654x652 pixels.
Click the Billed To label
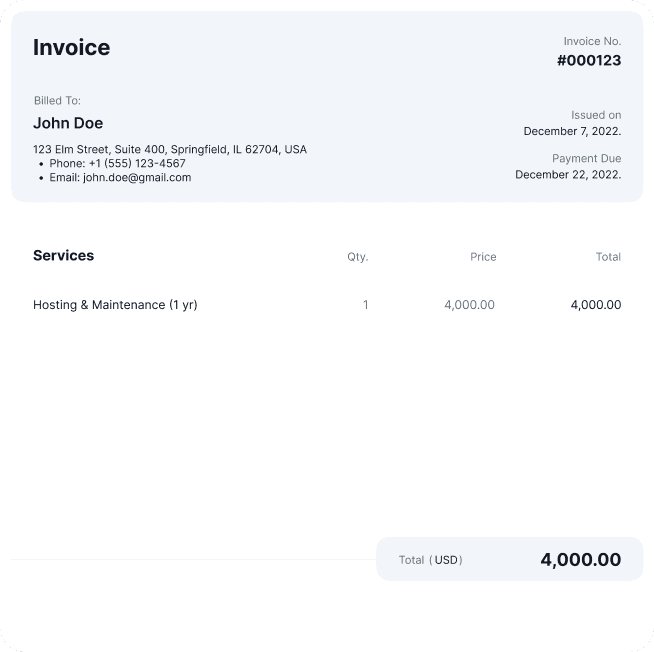click(57, 101)
